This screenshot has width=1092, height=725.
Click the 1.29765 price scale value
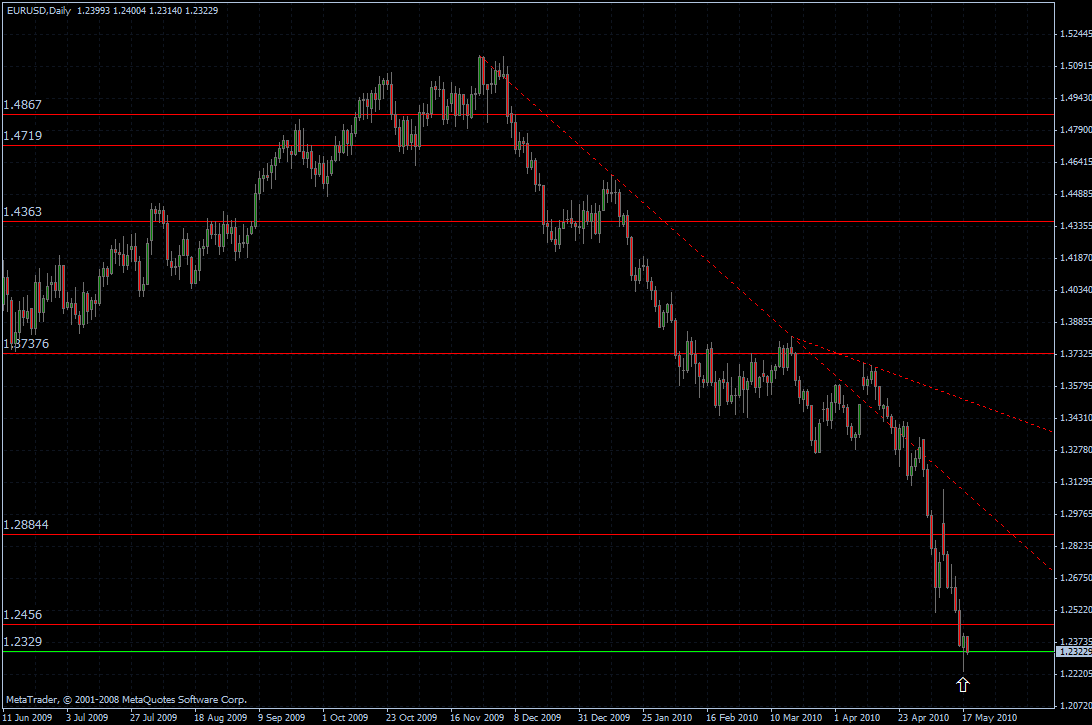tap(1075, 514)
